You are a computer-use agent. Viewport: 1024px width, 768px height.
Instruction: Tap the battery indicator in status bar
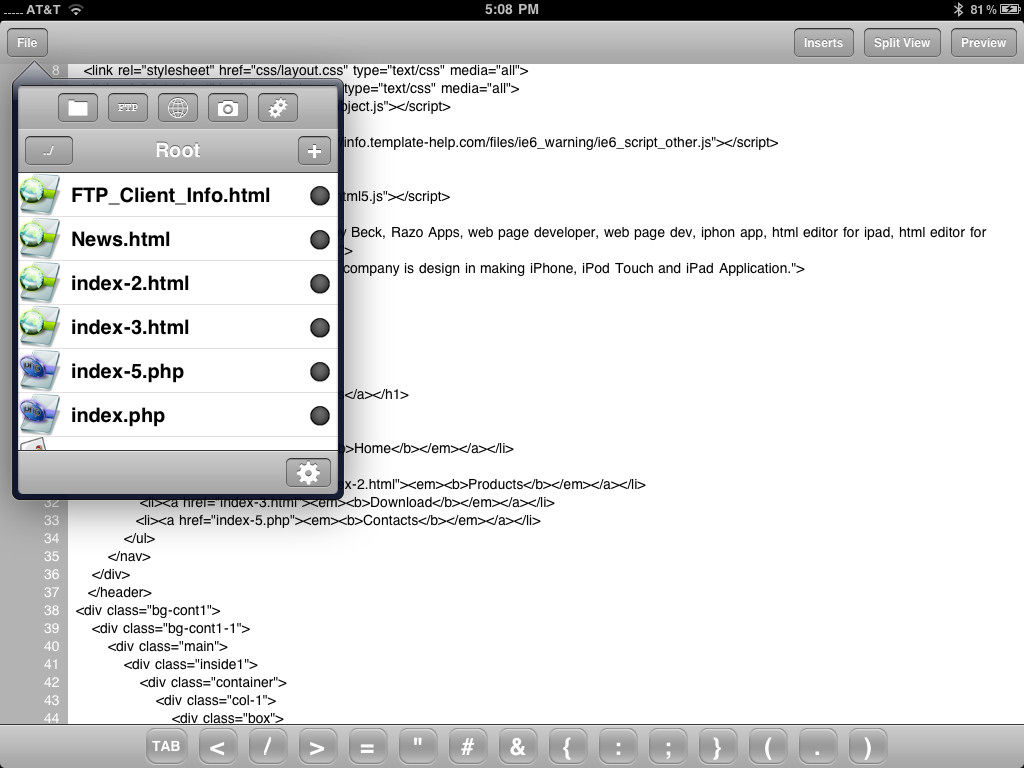pos(1008,9)
